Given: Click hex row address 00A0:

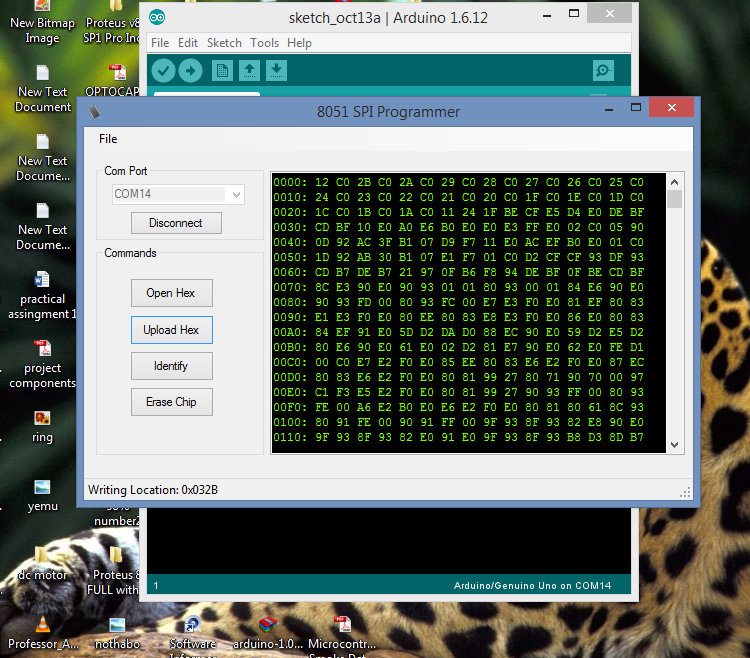Looking at the screenshot, I should click(x=290, y=332).
